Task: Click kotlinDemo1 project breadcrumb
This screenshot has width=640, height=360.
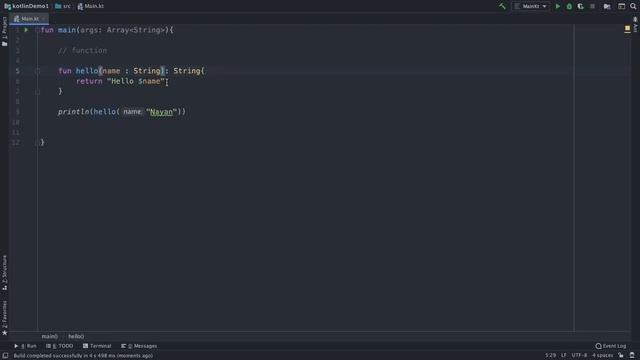Action: tap(27, 6)
